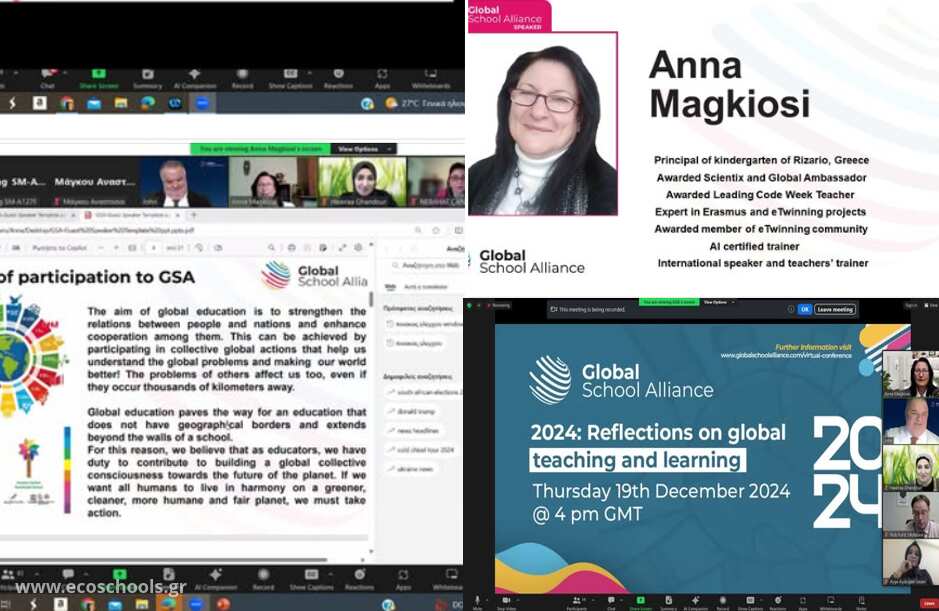939x611 pixels.
Task: Expand caret beside Show Captions below GSA participation slide
Action: click(x=330, y=573)
